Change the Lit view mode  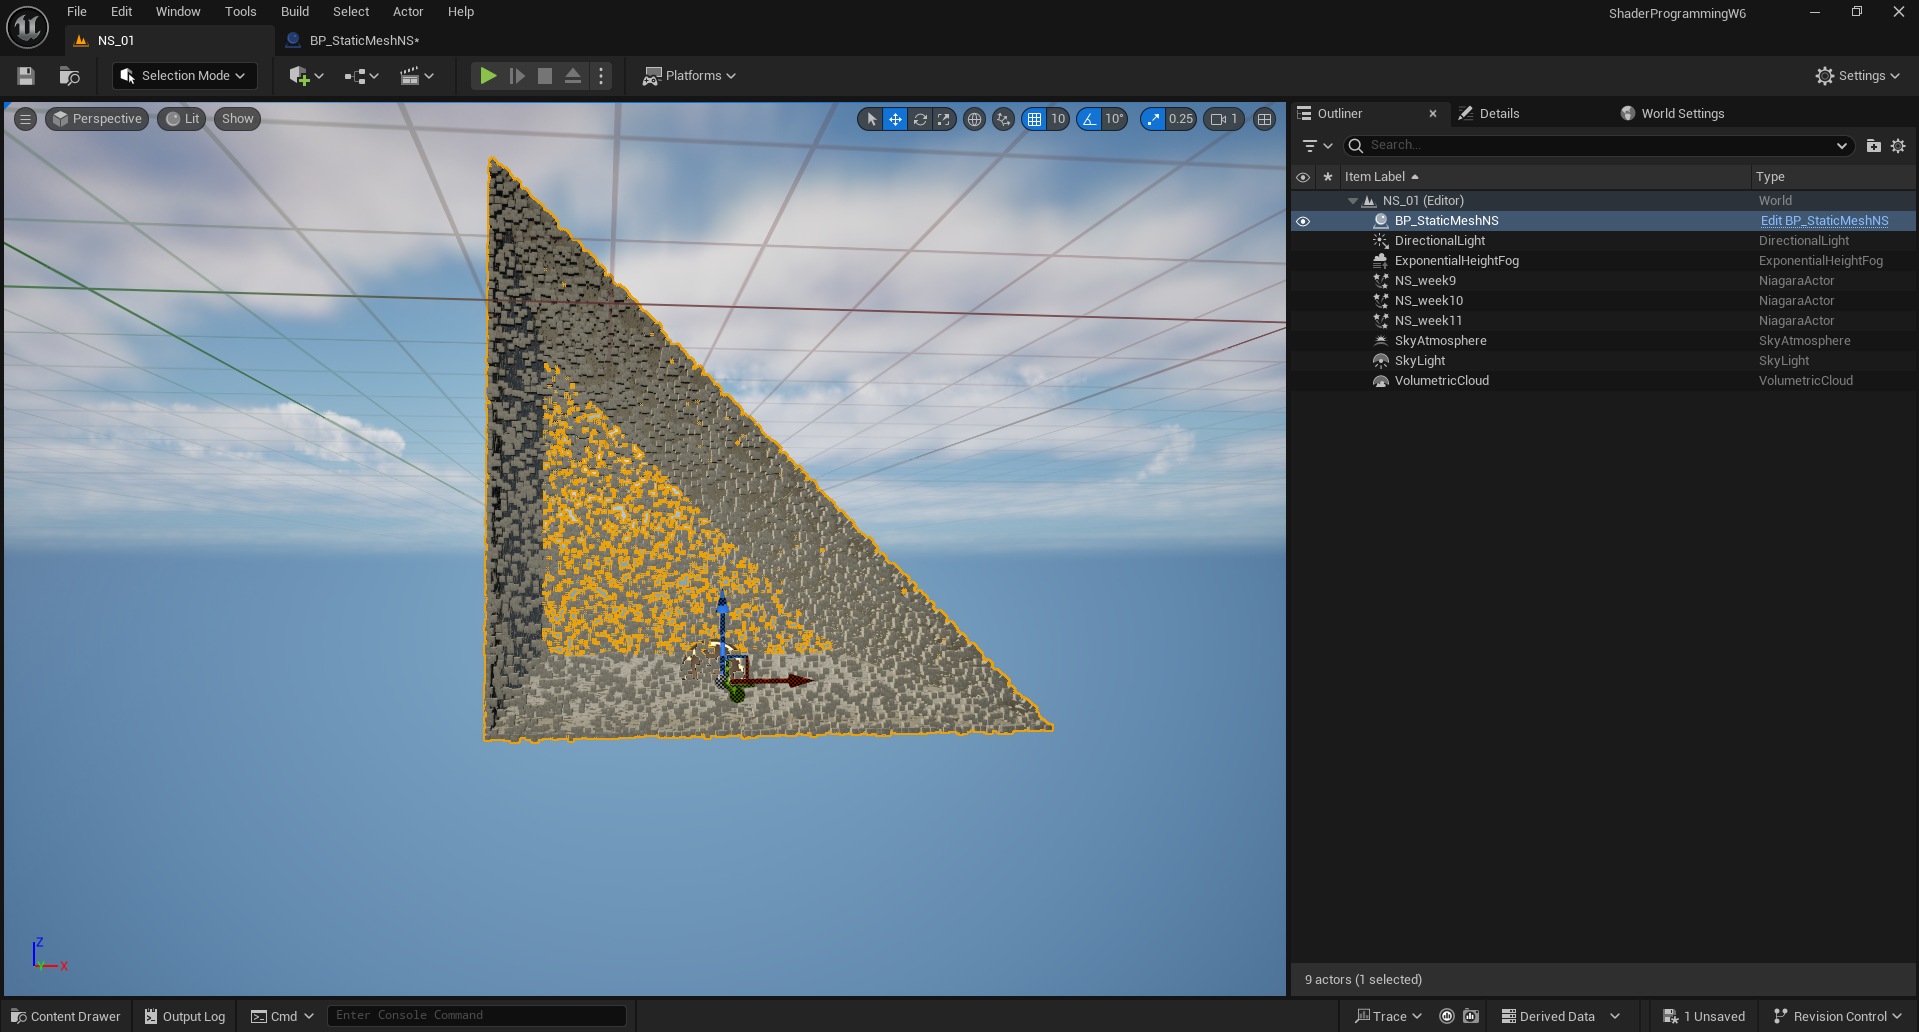[x=182, y=119]
